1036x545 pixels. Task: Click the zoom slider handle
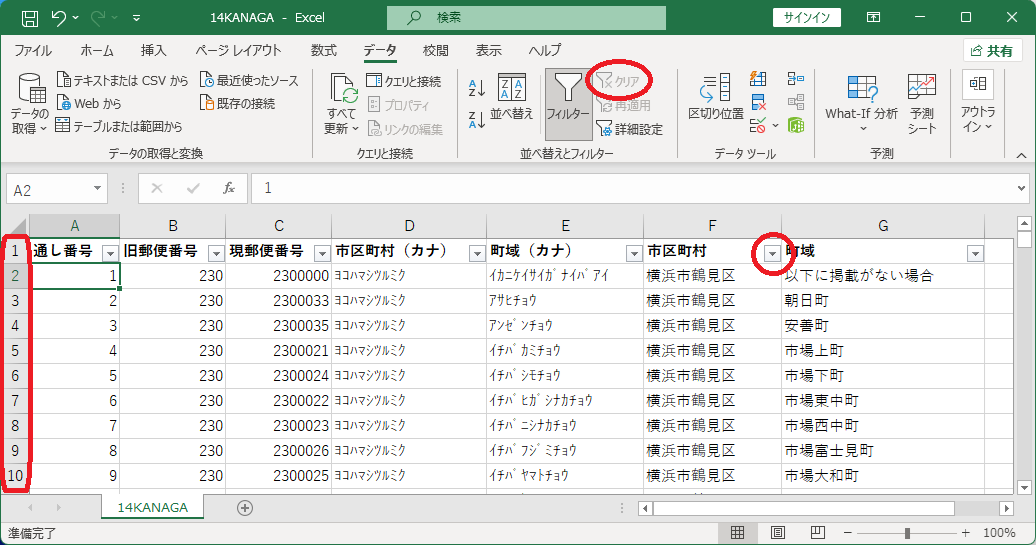tap(908, 532)
